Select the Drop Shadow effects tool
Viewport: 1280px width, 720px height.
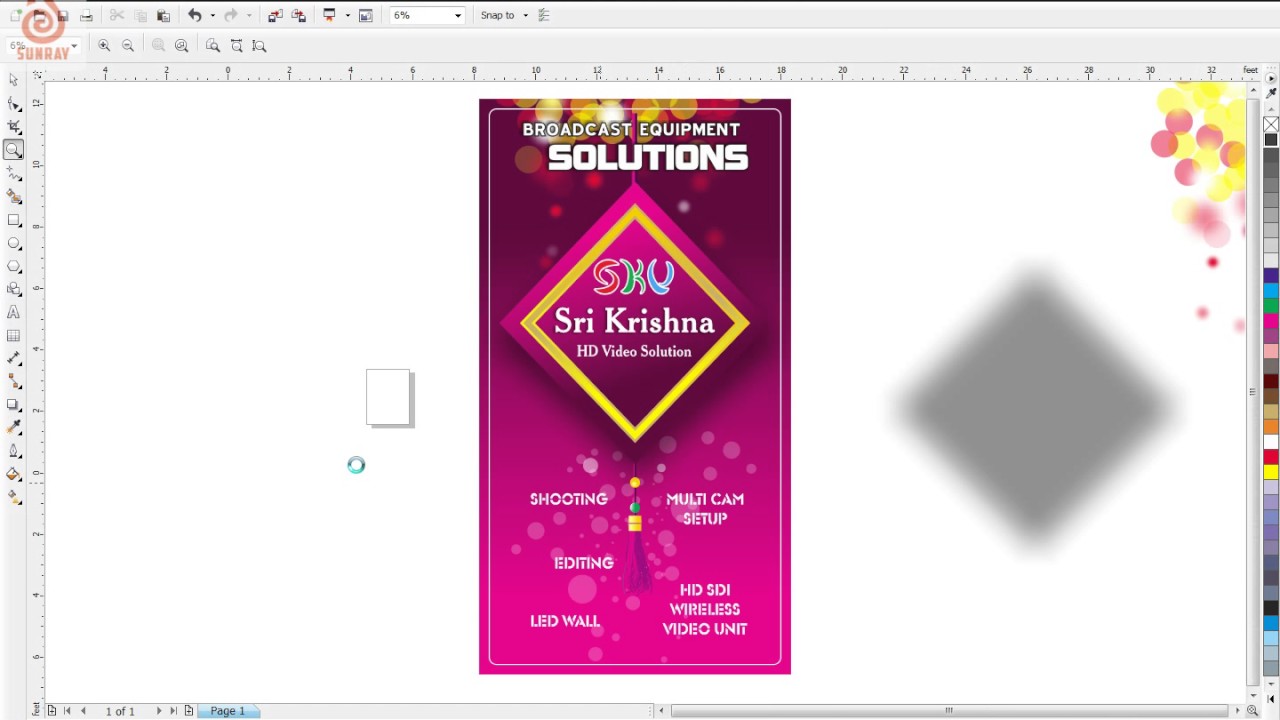coord(13,405)
